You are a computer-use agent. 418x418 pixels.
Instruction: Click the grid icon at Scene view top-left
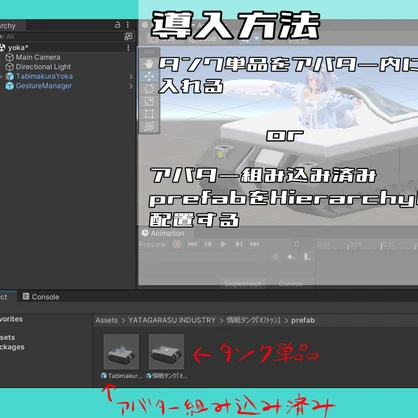pyautogui.click(x=144, y=25)
